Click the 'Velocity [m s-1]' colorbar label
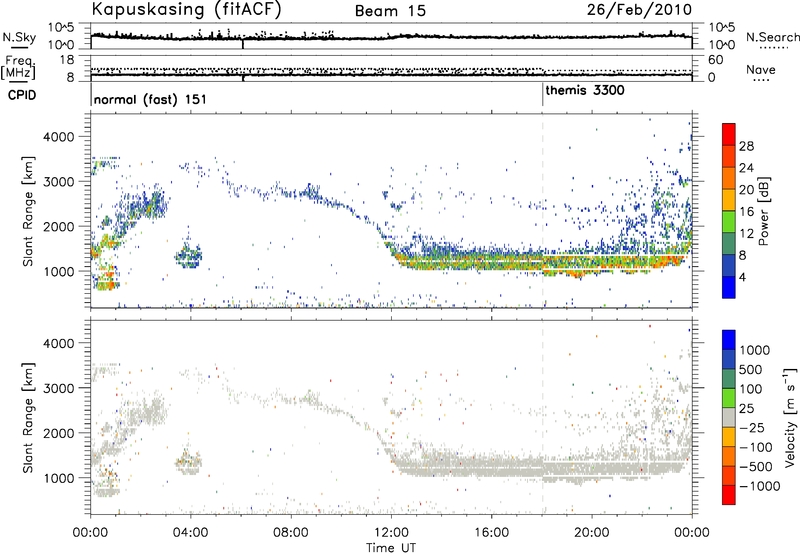This screenshot has height=554, width=800. pyautogui.click(x=790, y=417)
